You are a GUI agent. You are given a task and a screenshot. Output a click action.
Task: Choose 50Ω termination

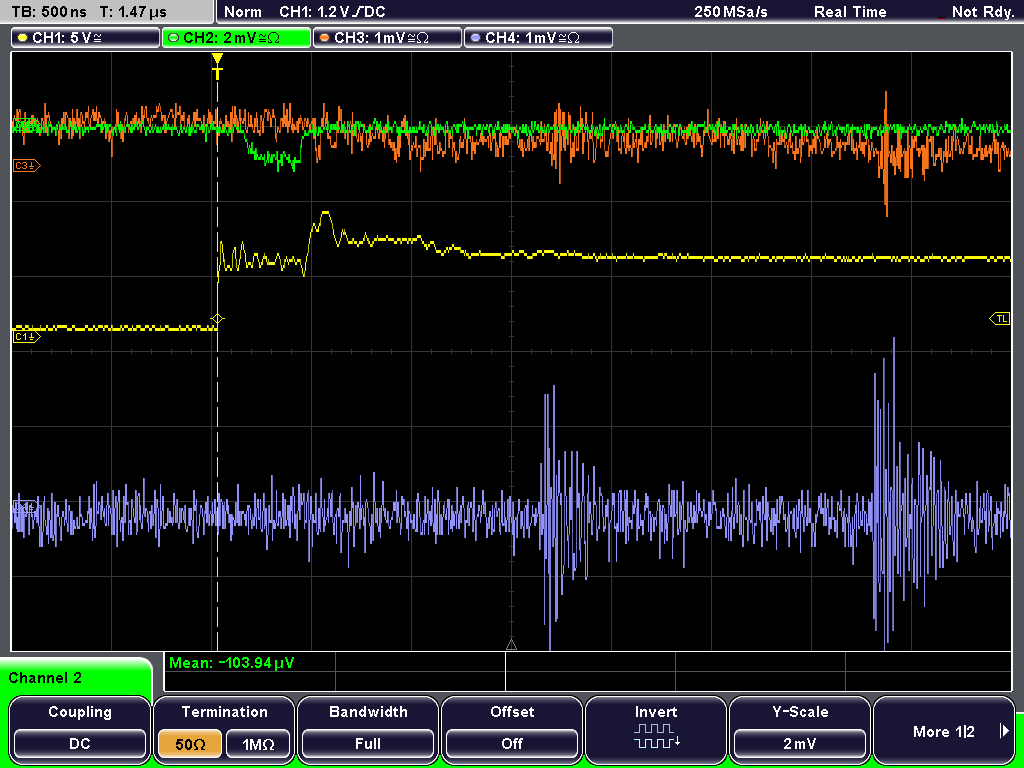(190, 744)
